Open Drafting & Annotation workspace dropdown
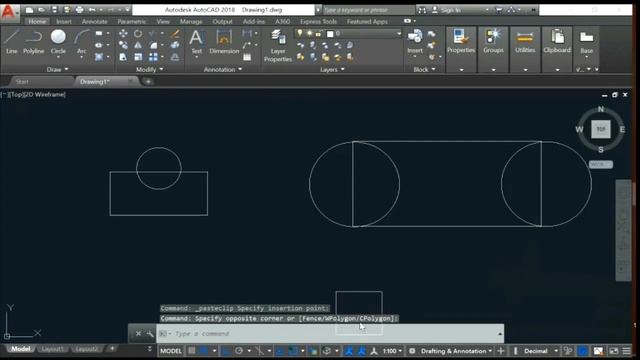Screen dimensions: 640x360 456,351
